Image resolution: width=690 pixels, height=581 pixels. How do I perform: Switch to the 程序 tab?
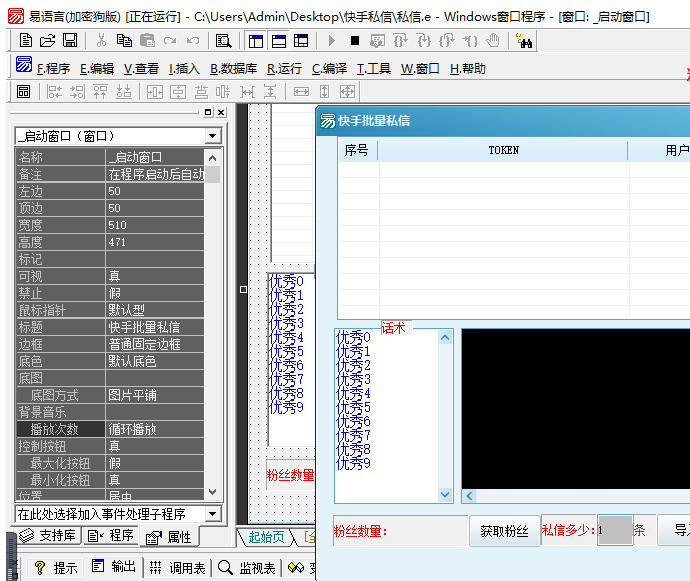[x=110, y=535]
